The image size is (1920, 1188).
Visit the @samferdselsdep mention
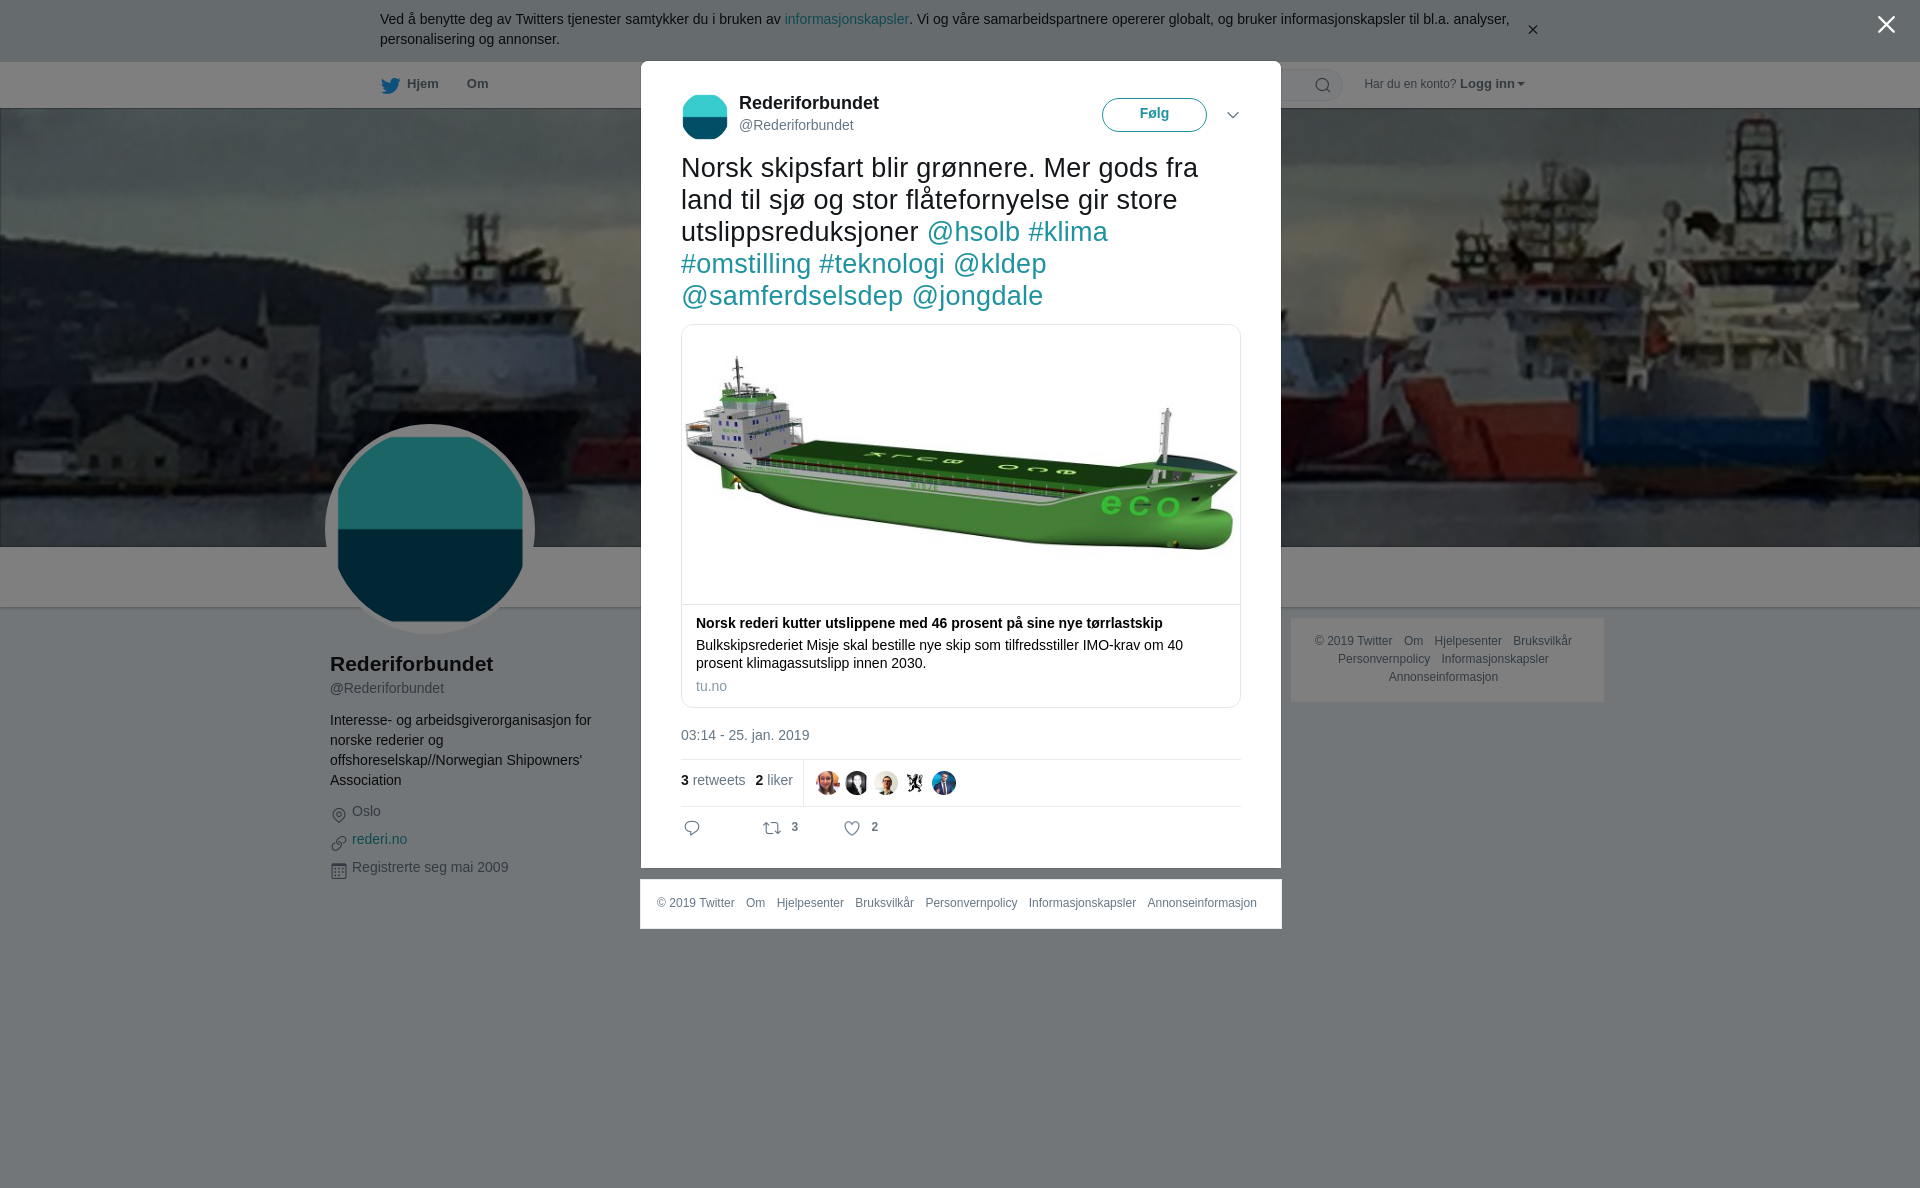point(792,296)
